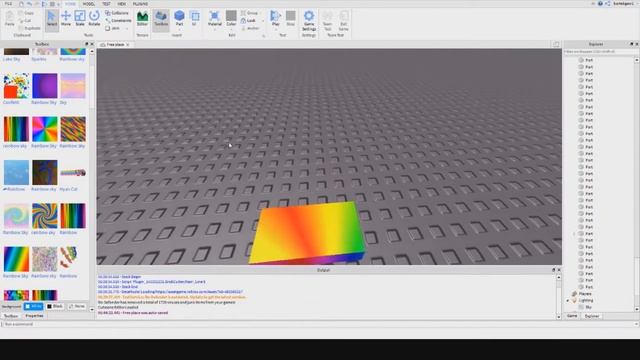Click the Anchor button
This screenshot has width=640, height=360.
[x=250, y=28]
